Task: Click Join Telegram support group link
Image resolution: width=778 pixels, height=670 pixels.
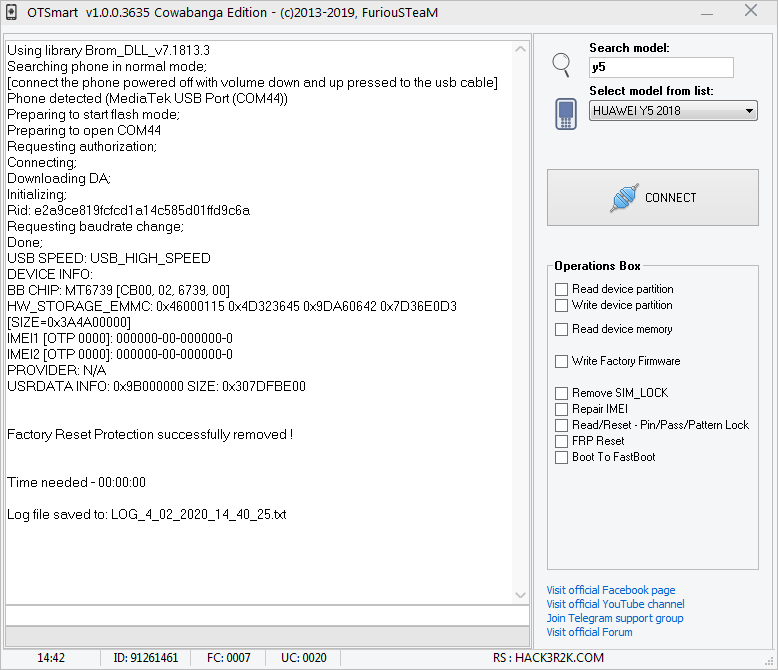Action: coord(615,618)
